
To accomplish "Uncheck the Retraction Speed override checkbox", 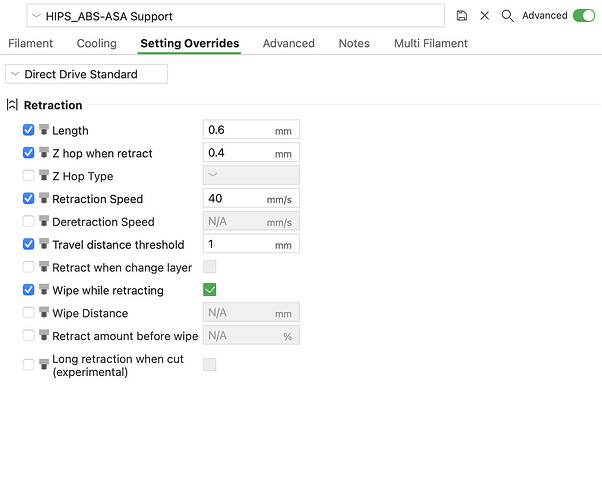I will [x=28, y=199].
